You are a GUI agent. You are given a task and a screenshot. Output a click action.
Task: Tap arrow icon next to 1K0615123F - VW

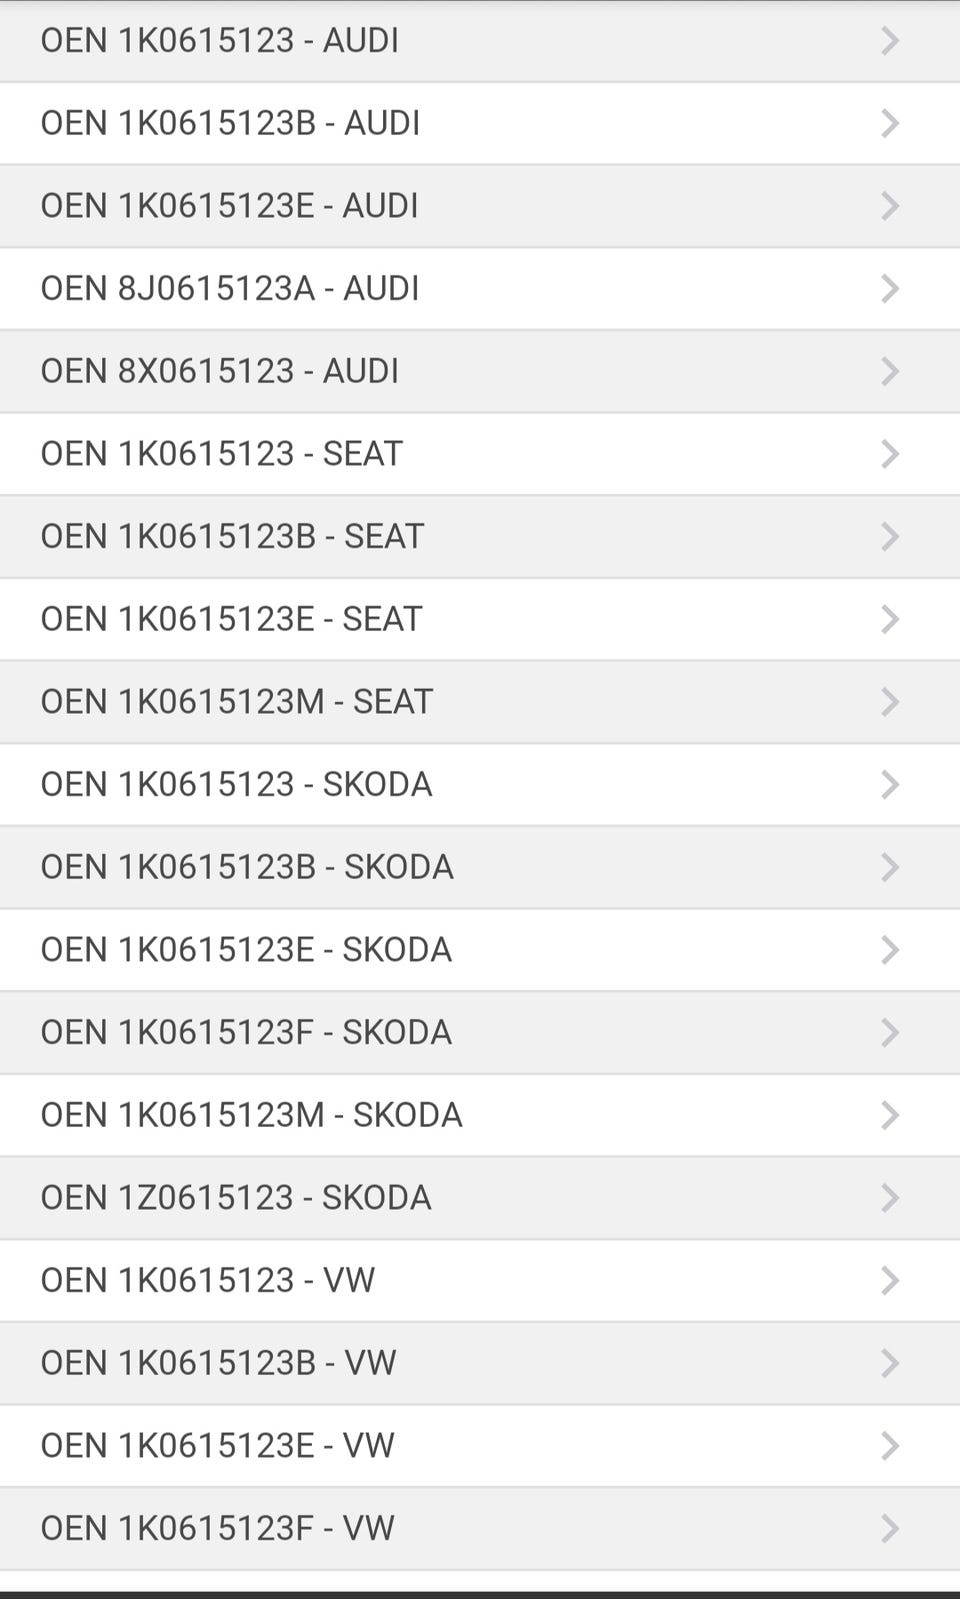tap(889, 1528)
